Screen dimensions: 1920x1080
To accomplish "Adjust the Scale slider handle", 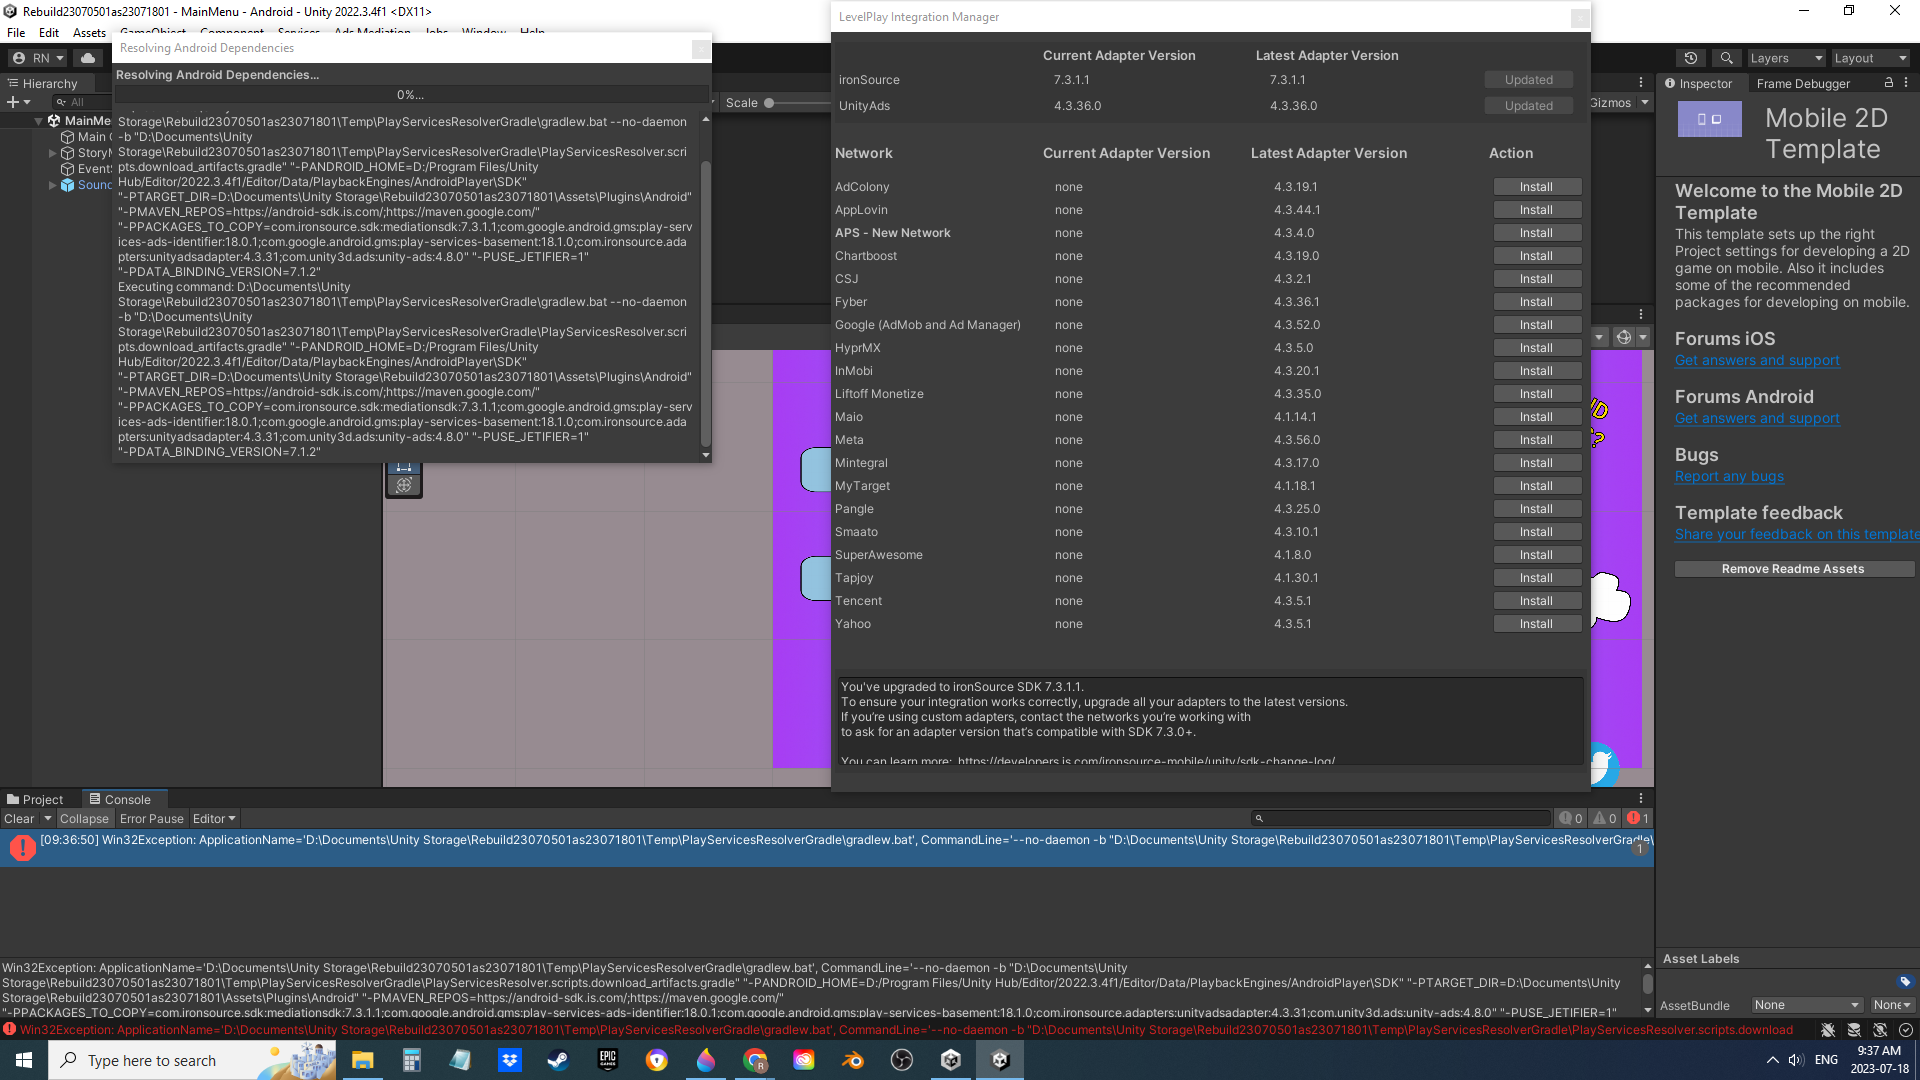I will coord(769,103).
